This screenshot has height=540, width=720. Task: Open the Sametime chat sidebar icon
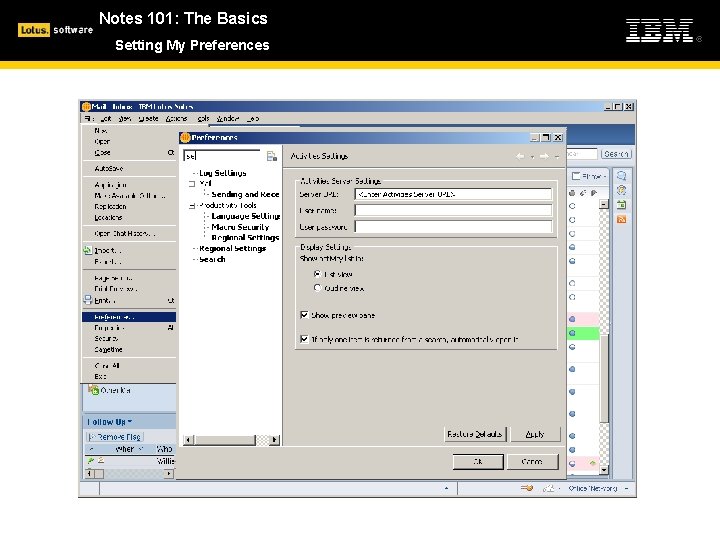[621, 176]
